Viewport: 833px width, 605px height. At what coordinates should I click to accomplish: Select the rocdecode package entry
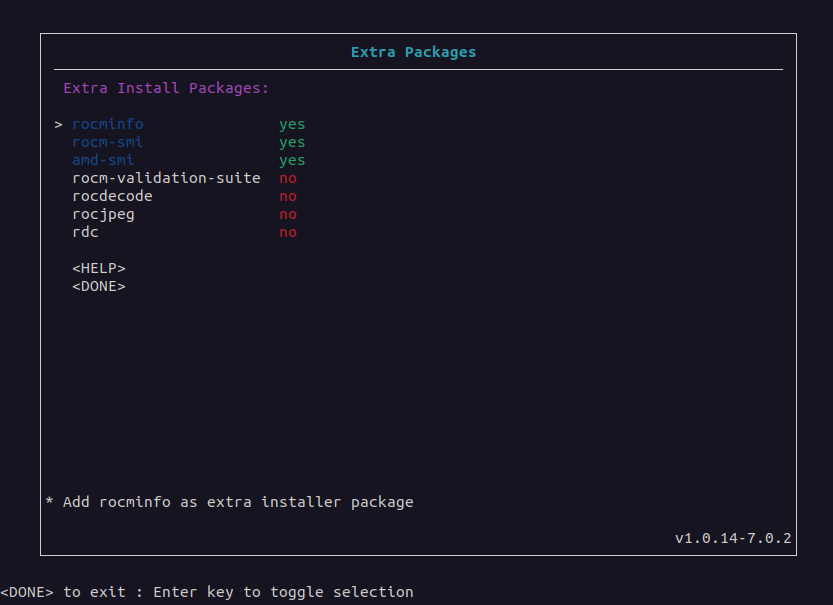pyautogui.click(x=112, y=197)
